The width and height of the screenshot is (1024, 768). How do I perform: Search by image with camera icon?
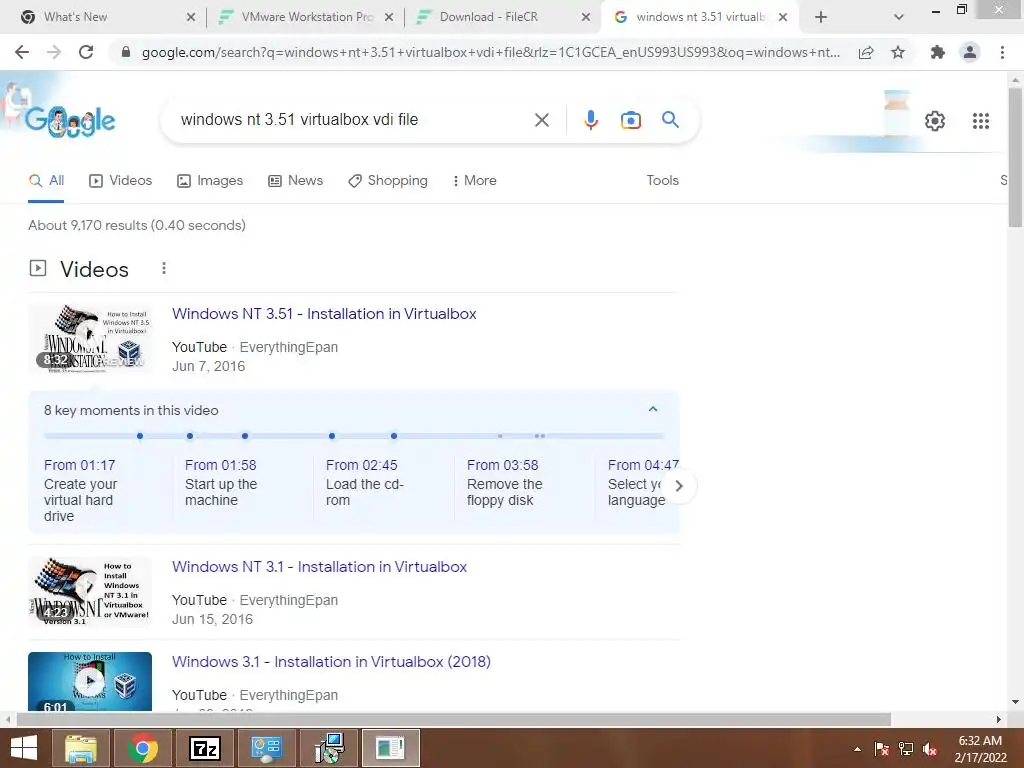coord(631,120)
